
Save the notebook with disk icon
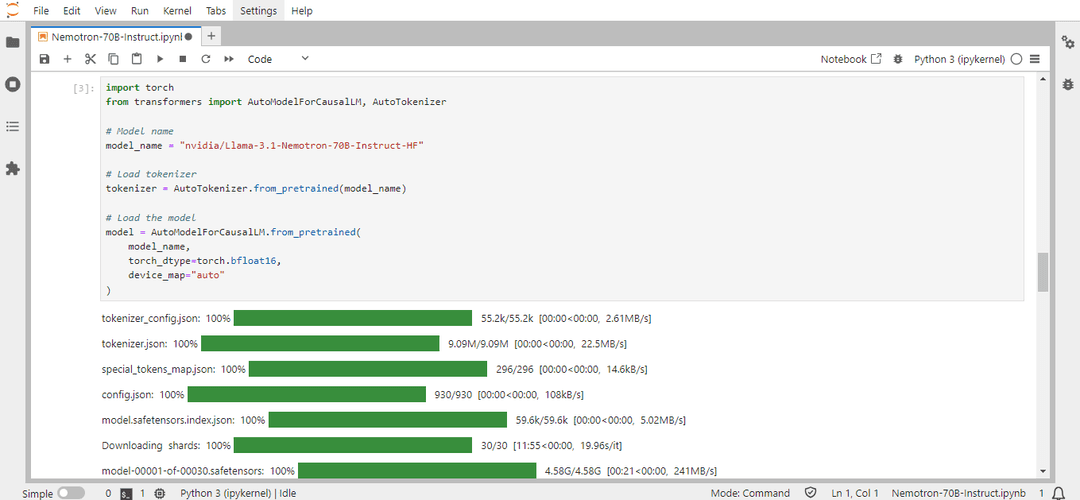[45, 59]
